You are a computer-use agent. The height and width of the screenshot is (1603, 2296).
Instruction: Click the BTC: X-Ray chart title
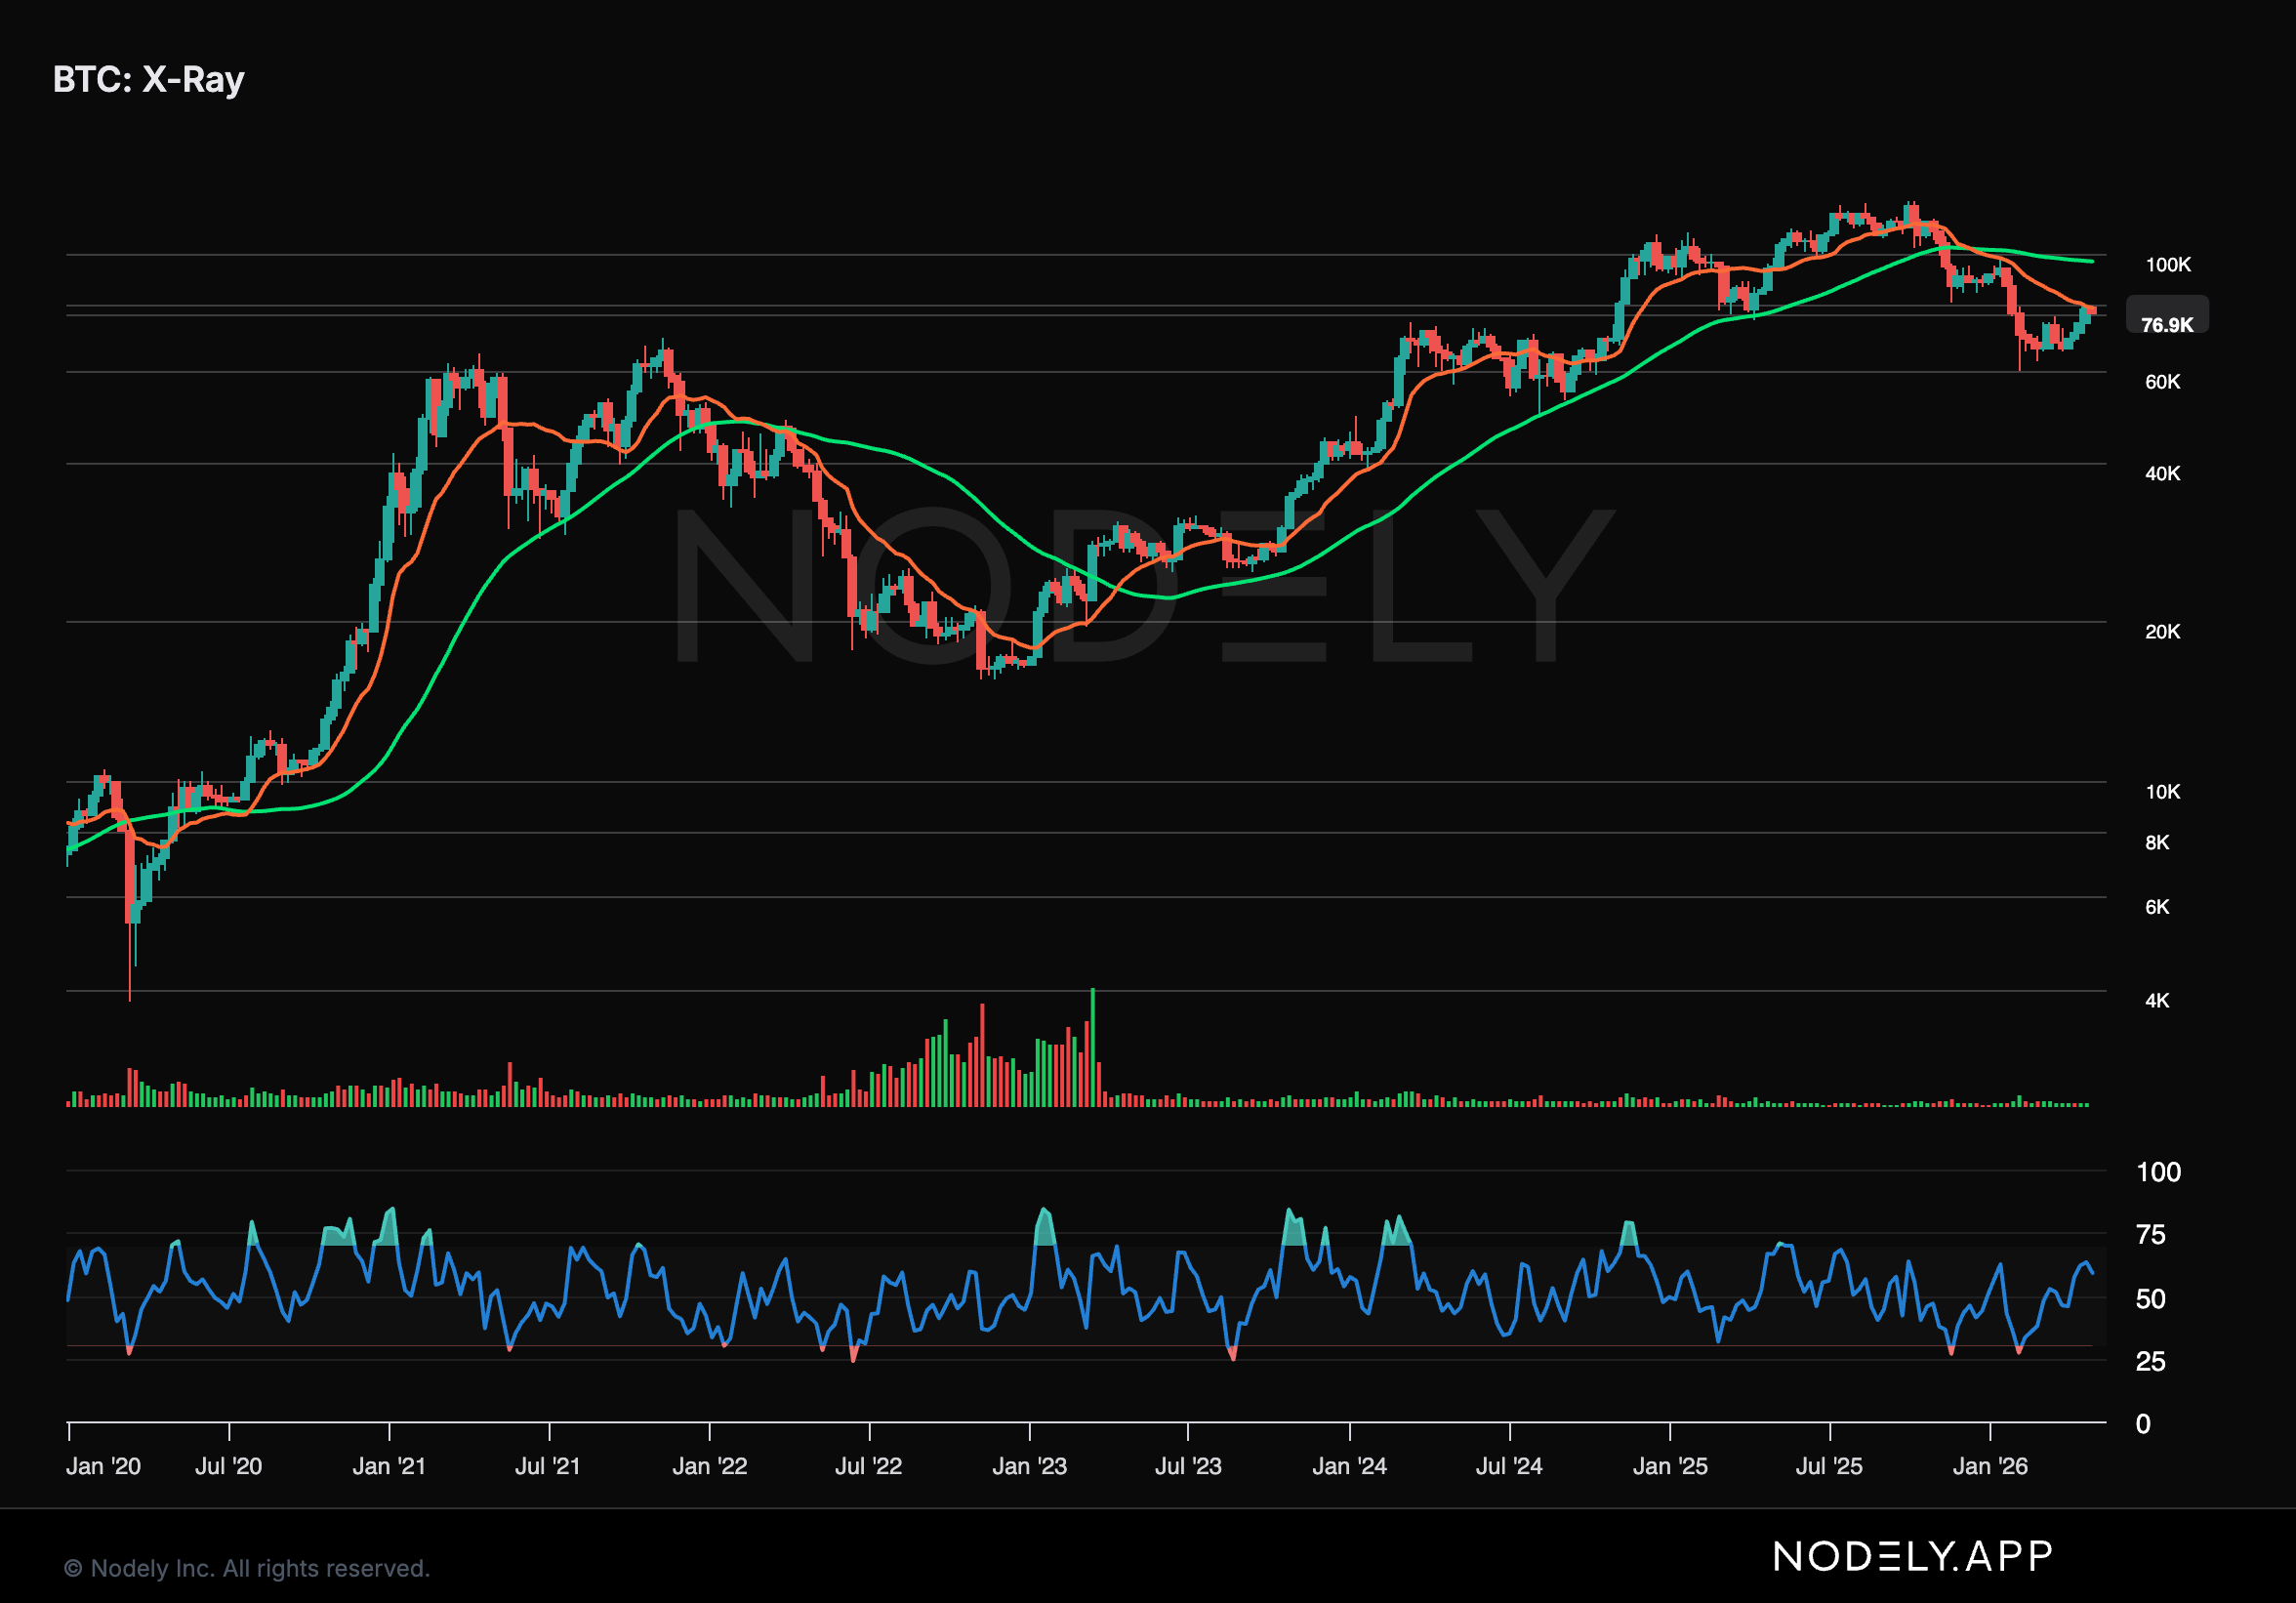point(148,79)
